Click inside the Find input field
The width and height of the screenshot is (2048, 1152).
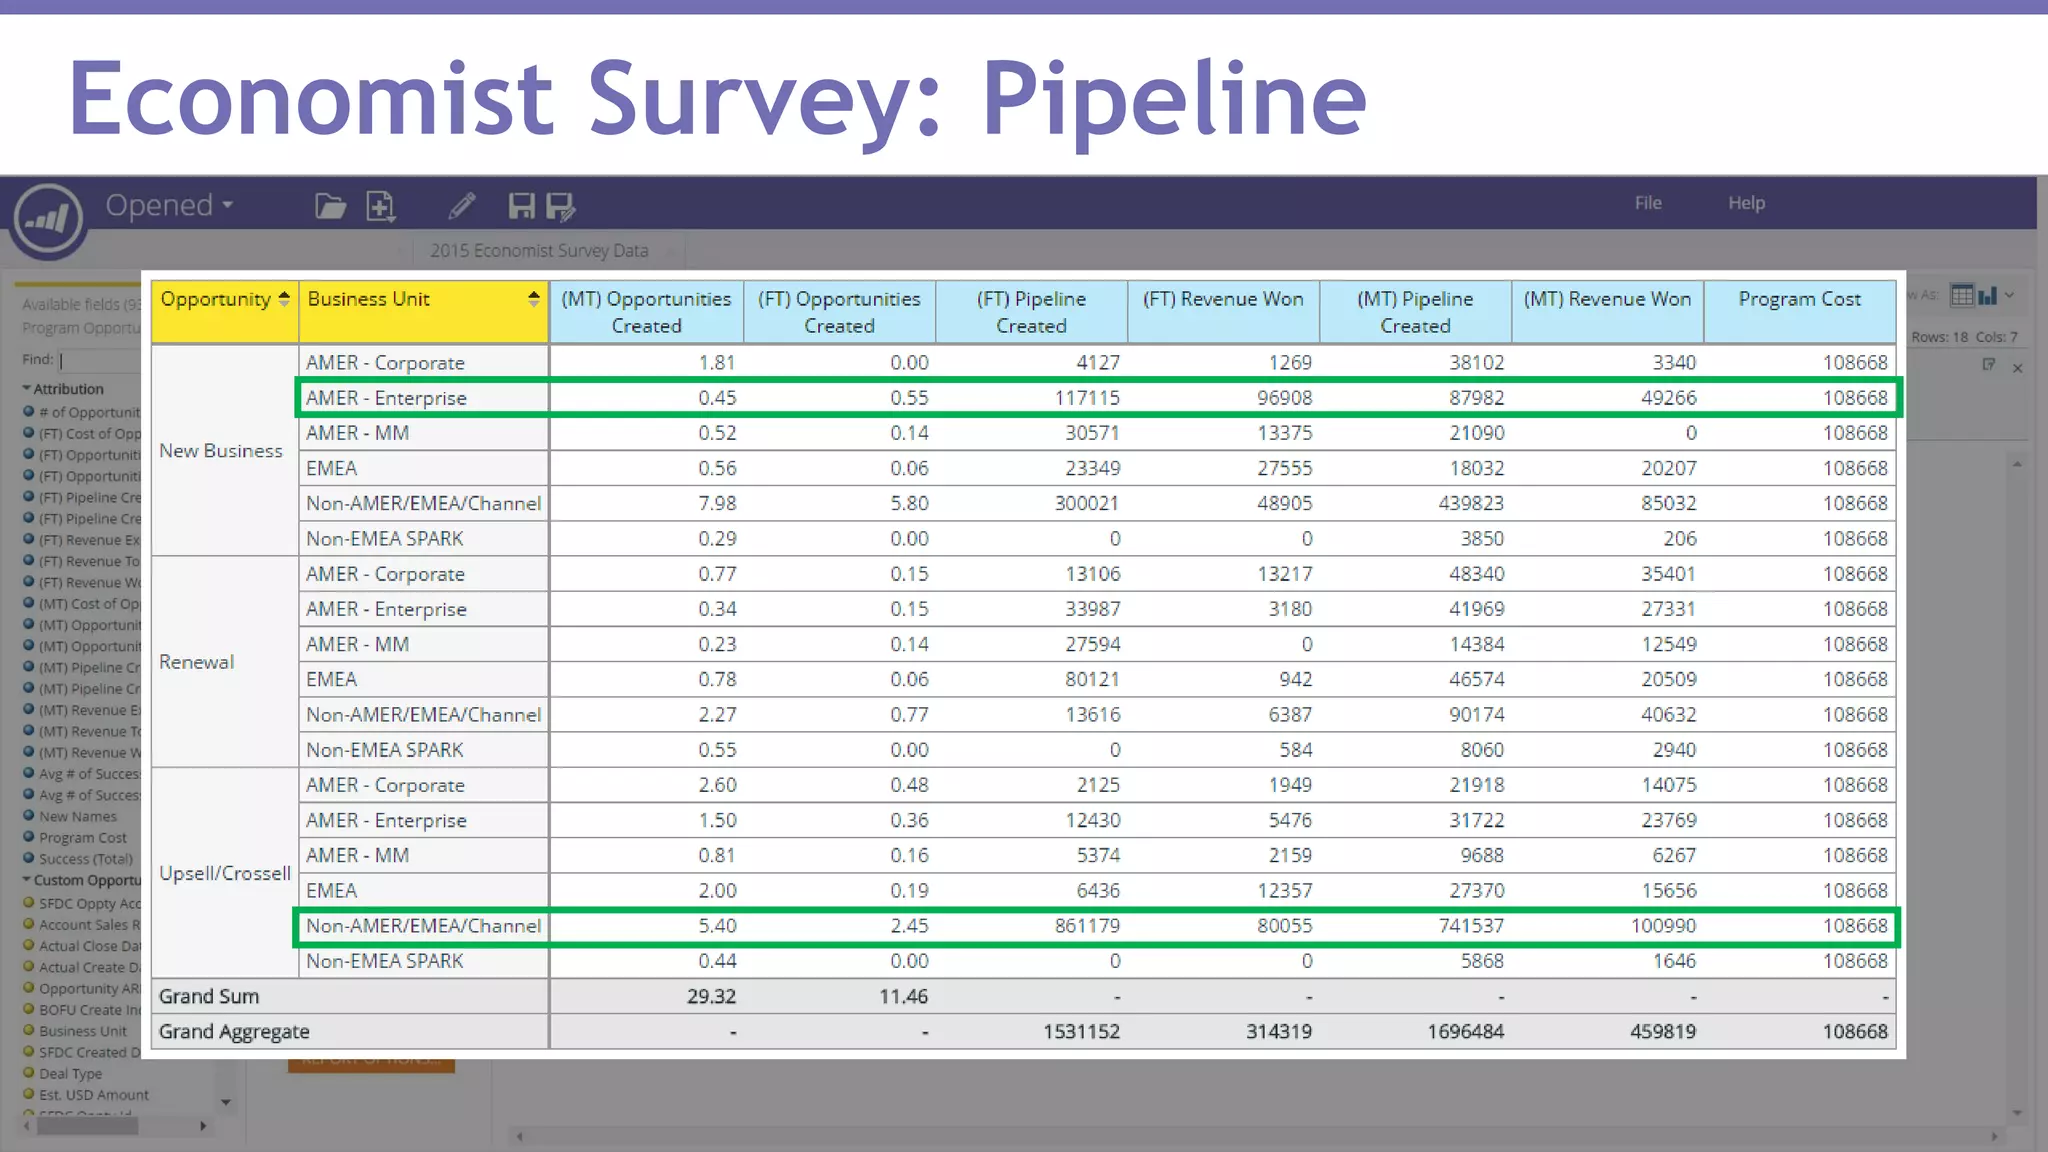point(100,360)
